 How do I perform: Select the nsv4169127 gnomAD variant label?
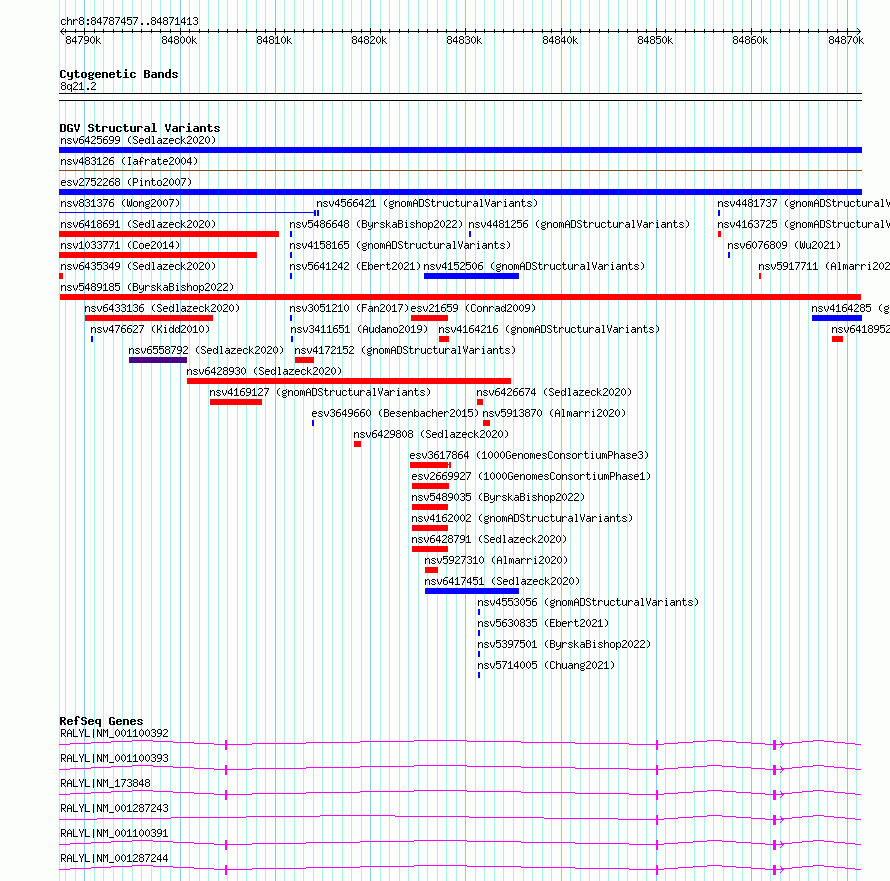coord(320,392)
